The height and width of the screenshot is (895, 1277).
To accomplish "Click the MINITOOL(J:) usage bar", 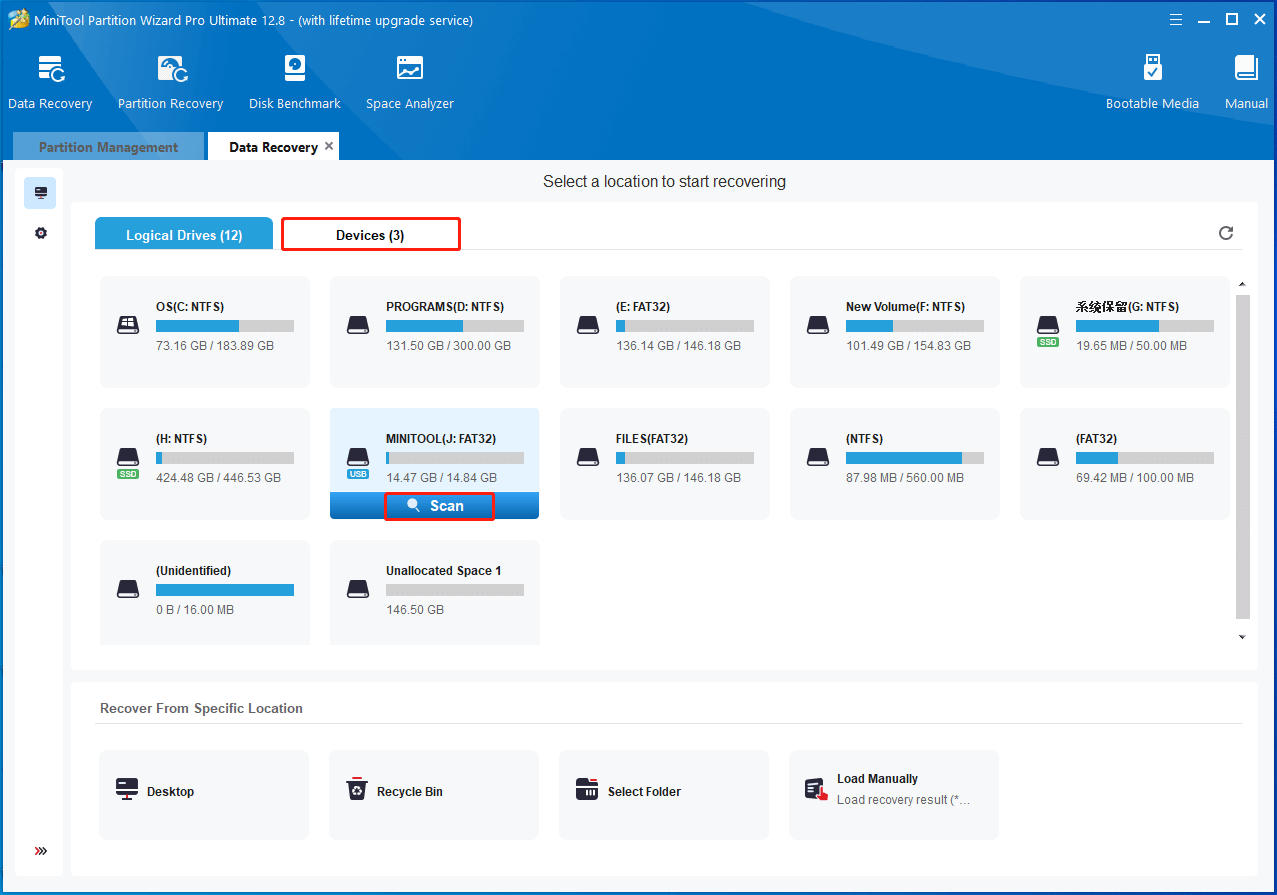I will pyautogui.click(x=455, y=458).
